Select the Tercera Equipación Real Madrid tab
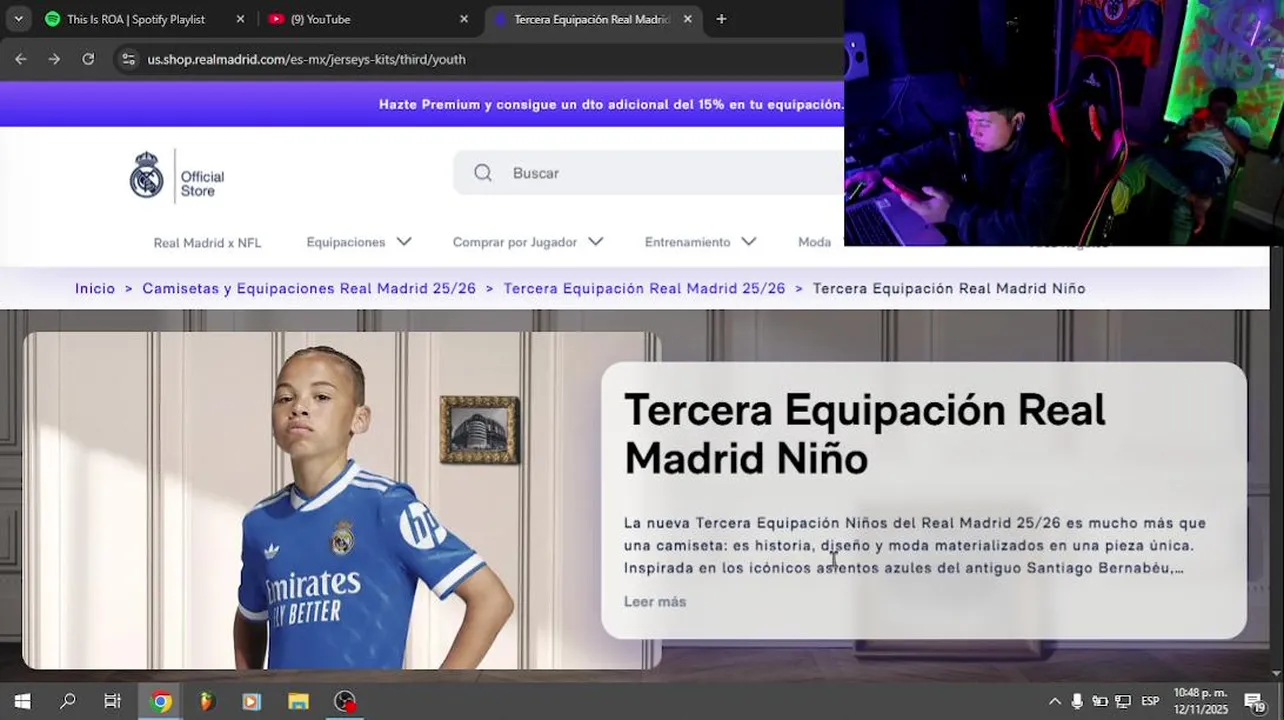 [590, 19]
